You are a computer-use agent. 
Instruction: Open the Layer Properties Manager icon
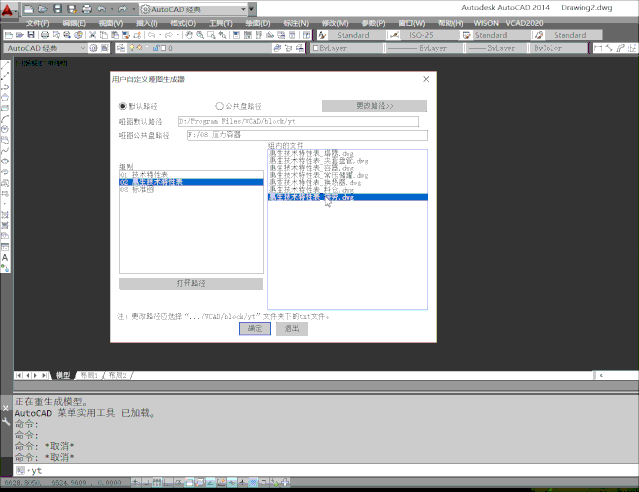(121, 48)
